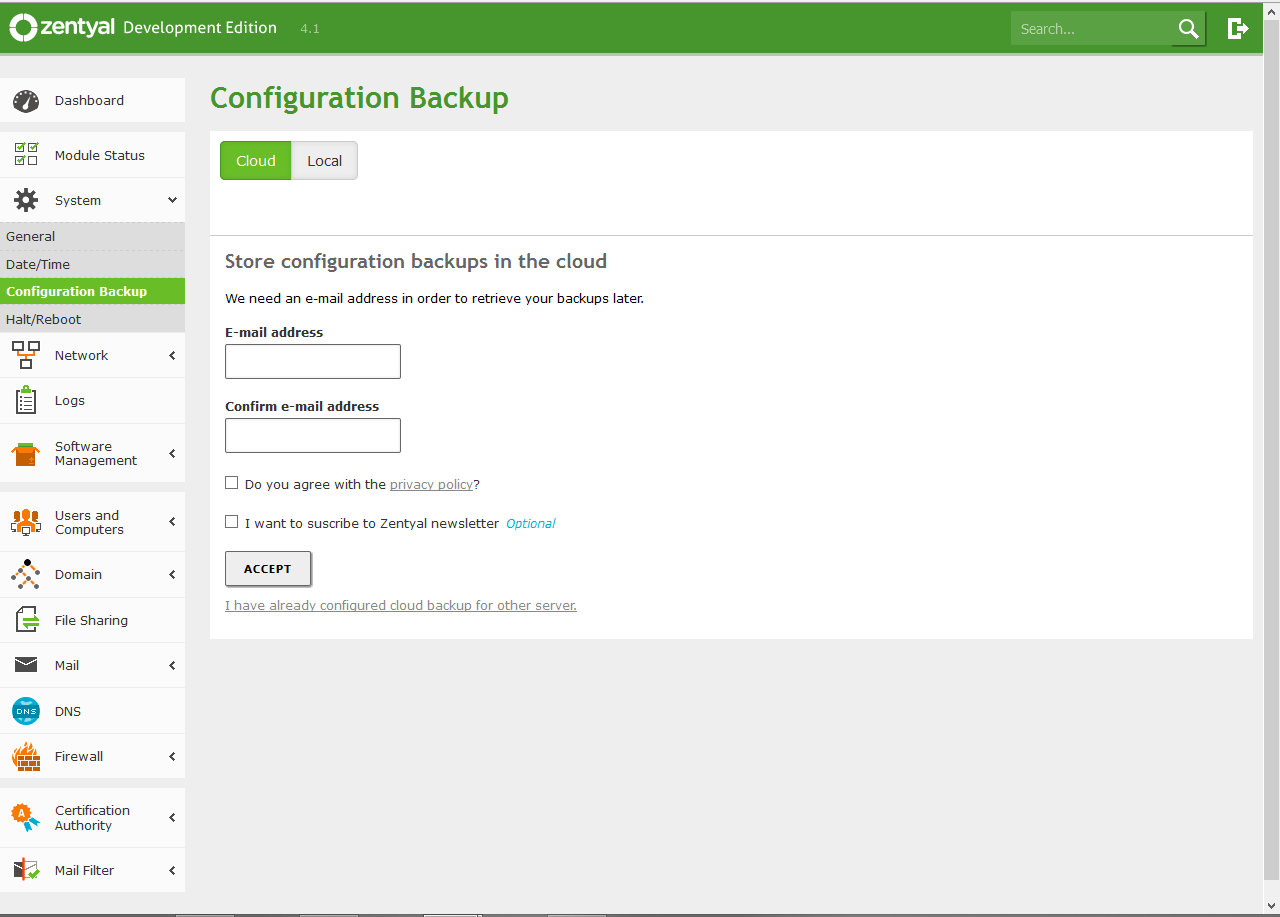The image size is (1280, 917).
Task: Expand the Mail menu arrow
Action: 172,665
